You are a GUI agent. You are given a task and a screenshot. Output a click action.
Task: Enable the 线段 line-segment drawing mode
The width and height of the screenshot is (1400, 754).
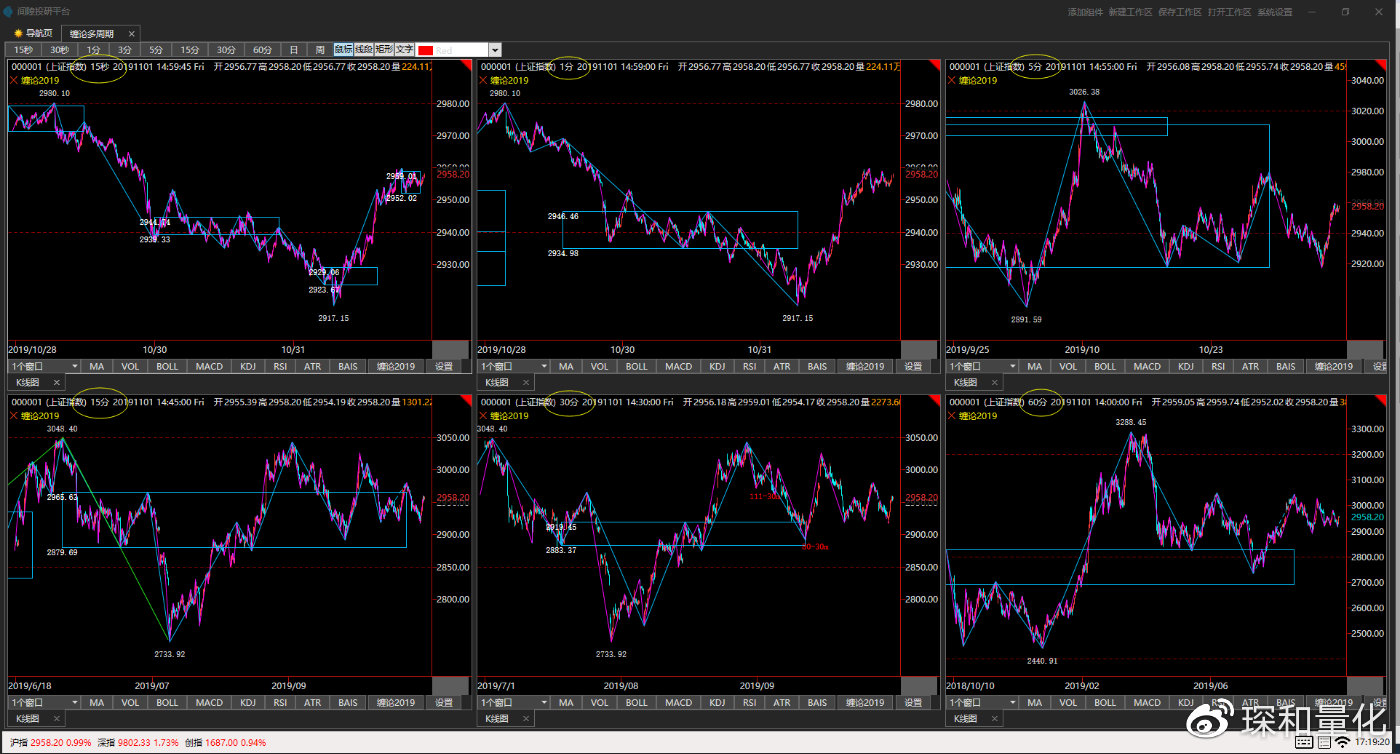pos(364,49)
